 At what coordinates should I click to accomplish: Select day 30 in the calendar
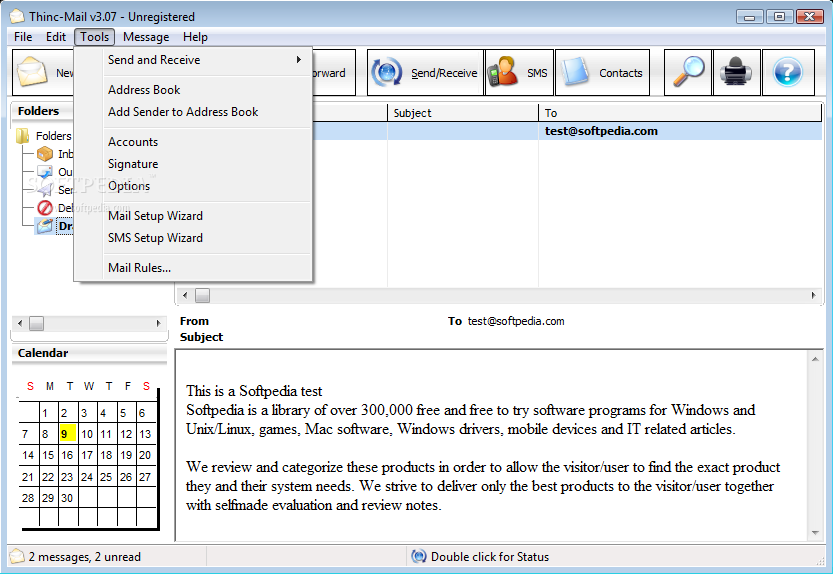(67, 498)
